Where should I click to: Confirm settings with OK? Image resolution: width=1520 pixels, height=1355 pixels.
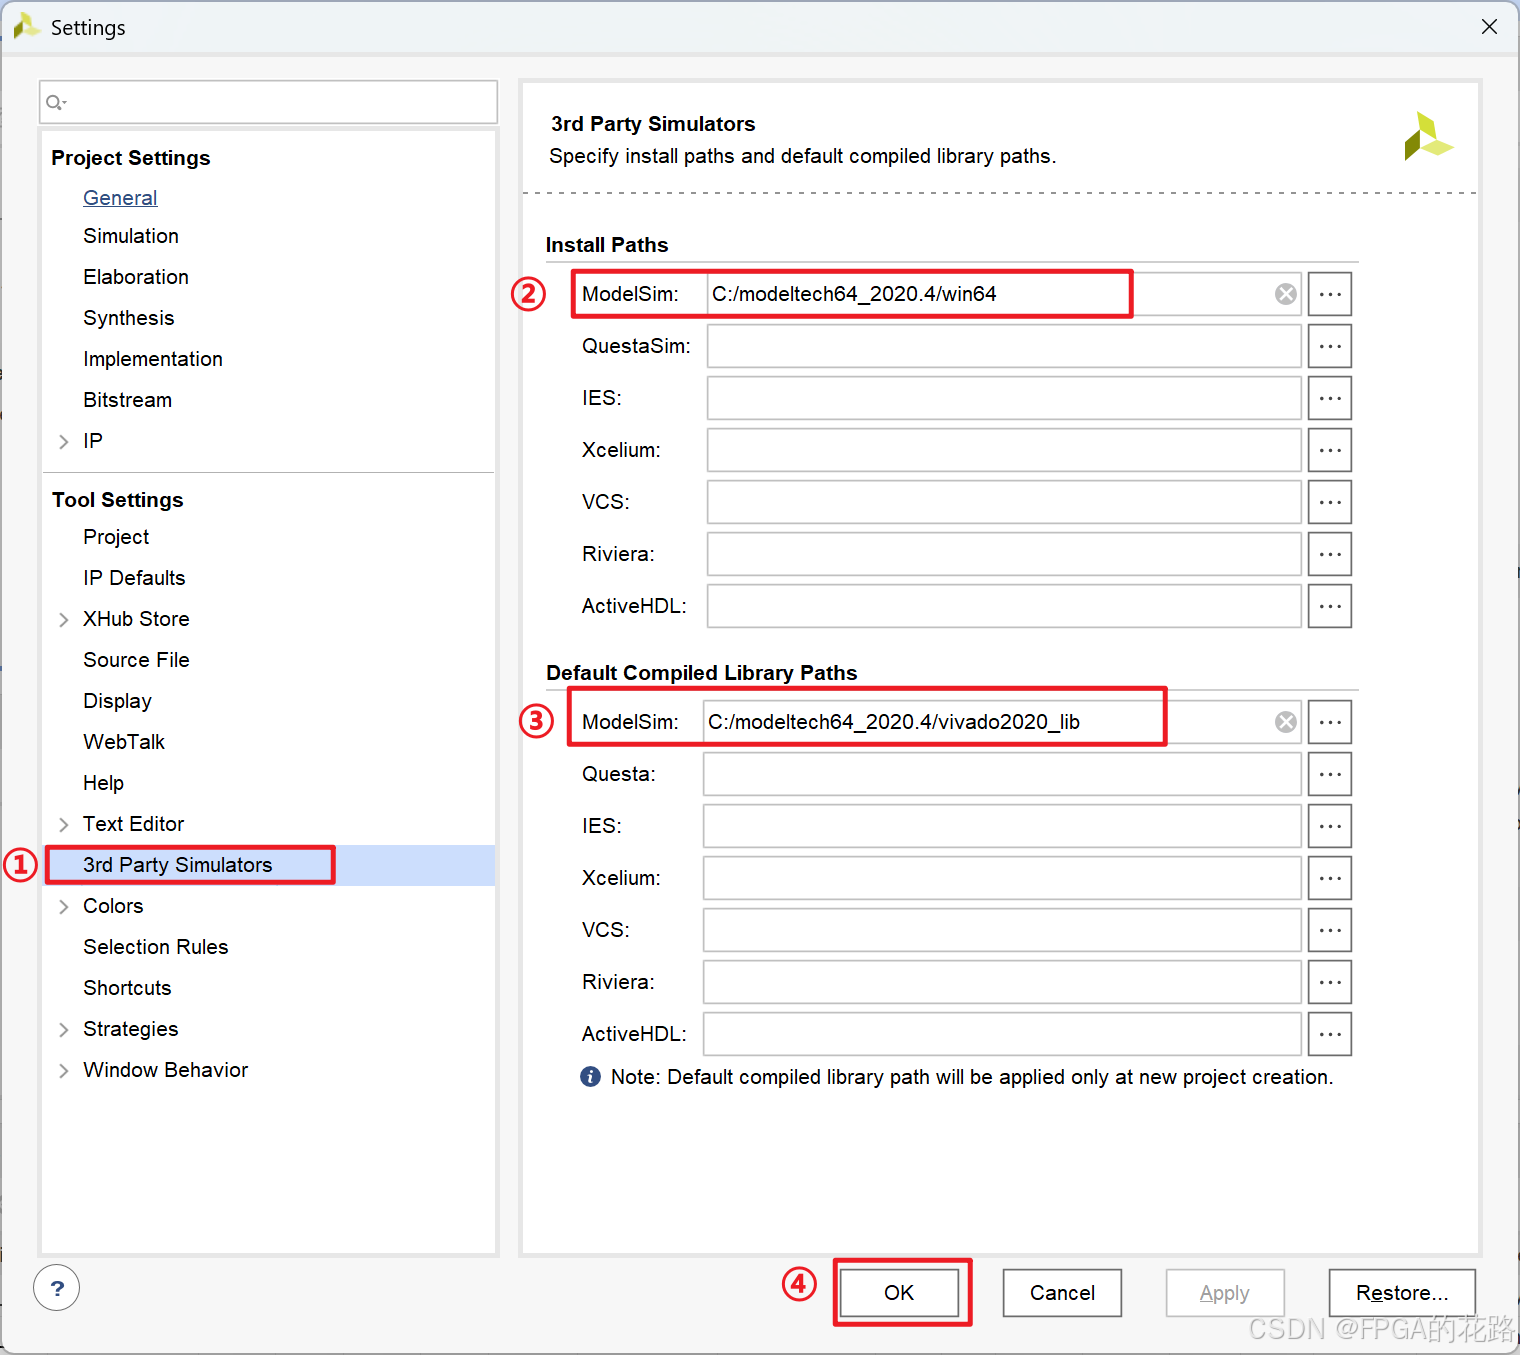tap(899, 1293)
